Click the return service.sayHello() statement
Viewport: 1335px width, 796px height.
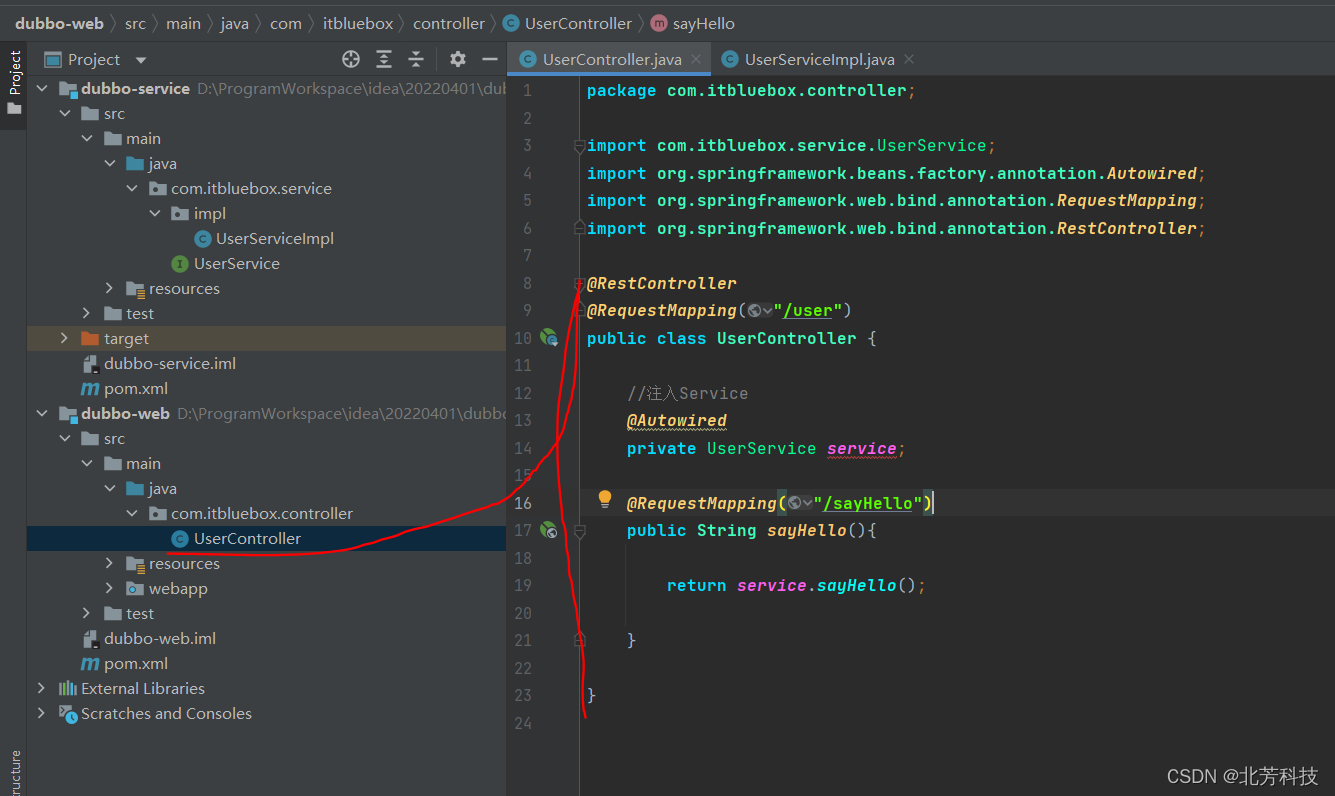pos(796,585)
